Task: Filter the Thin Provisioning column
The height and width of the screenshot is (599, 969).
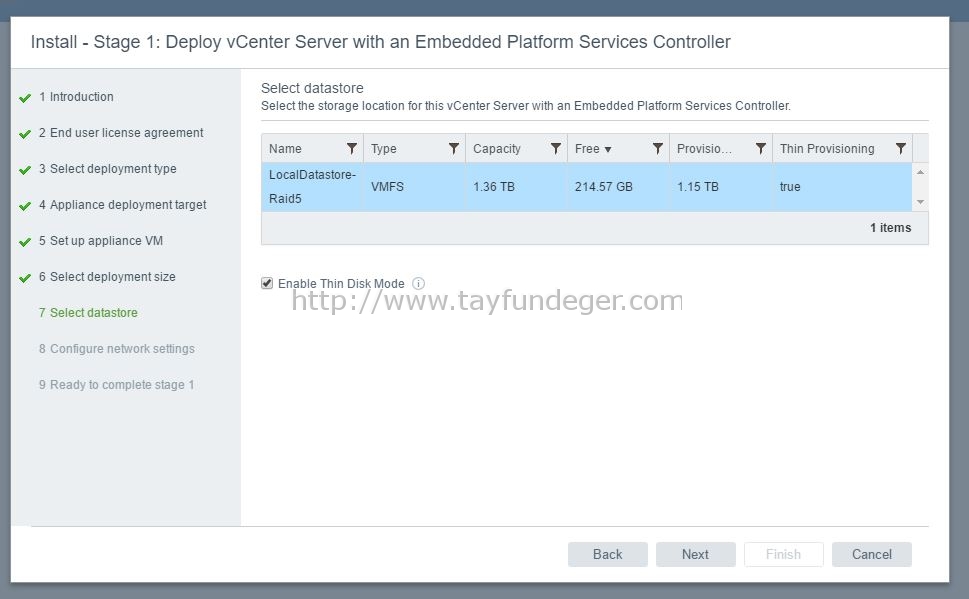Action: point(900,148)
